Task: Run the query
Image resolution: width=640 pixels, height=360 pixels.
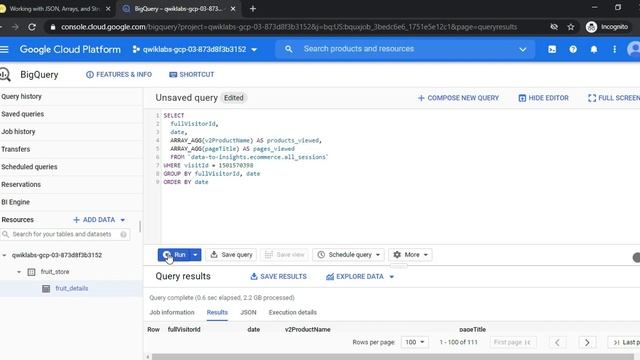Action: 174,255
